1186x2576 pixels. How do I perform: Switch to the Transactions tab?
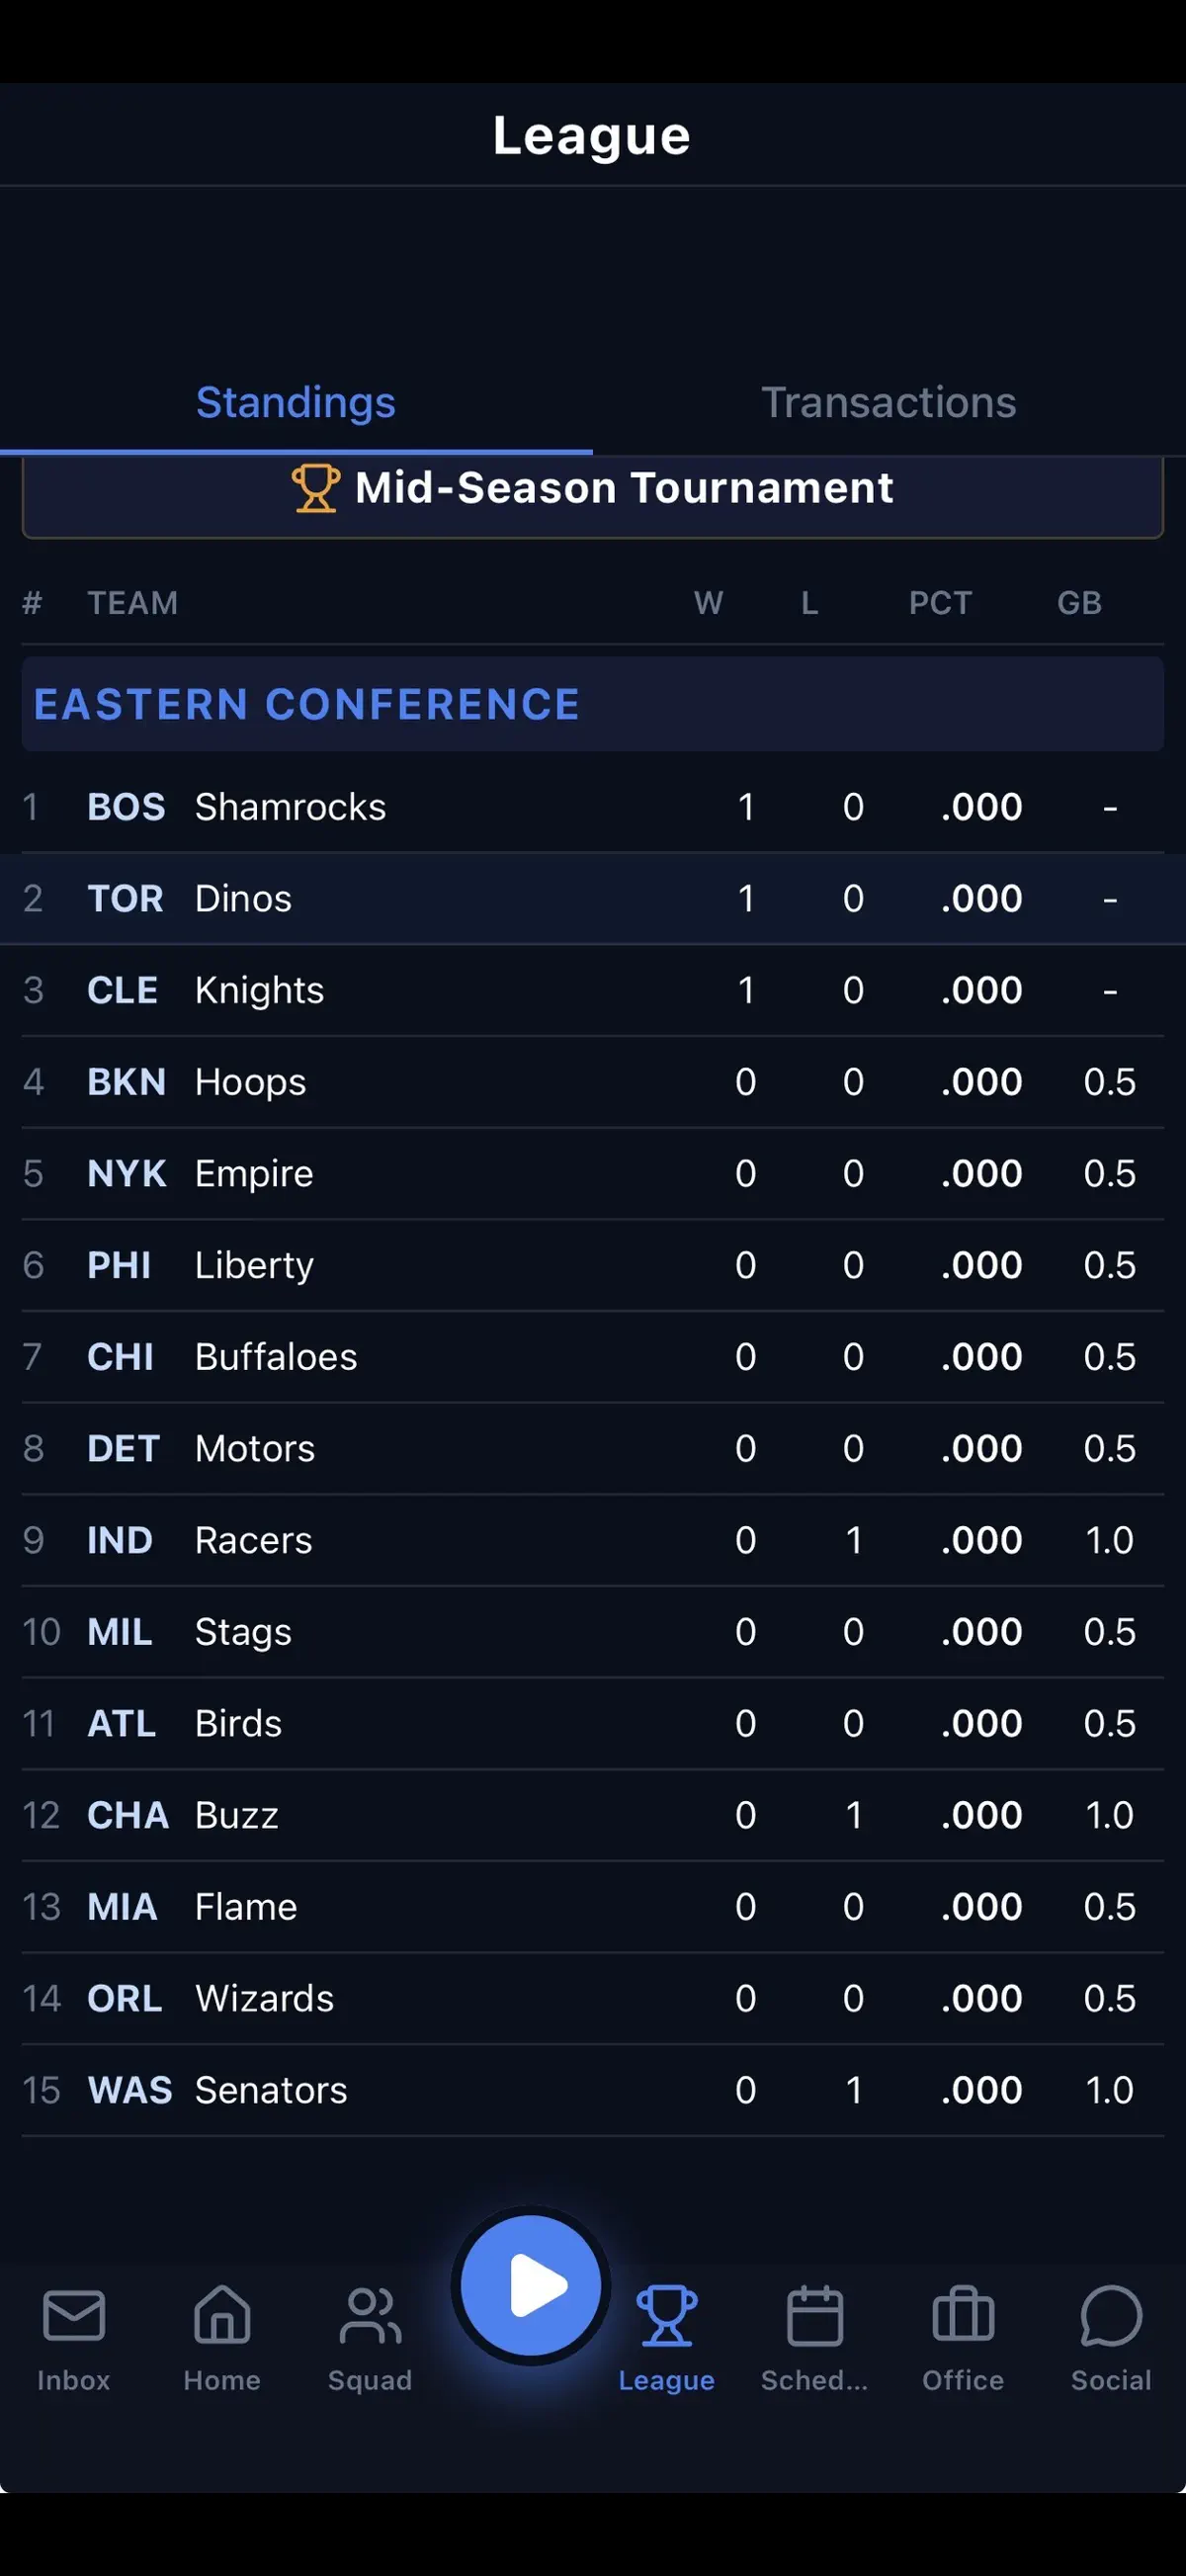tap(889, 403)
